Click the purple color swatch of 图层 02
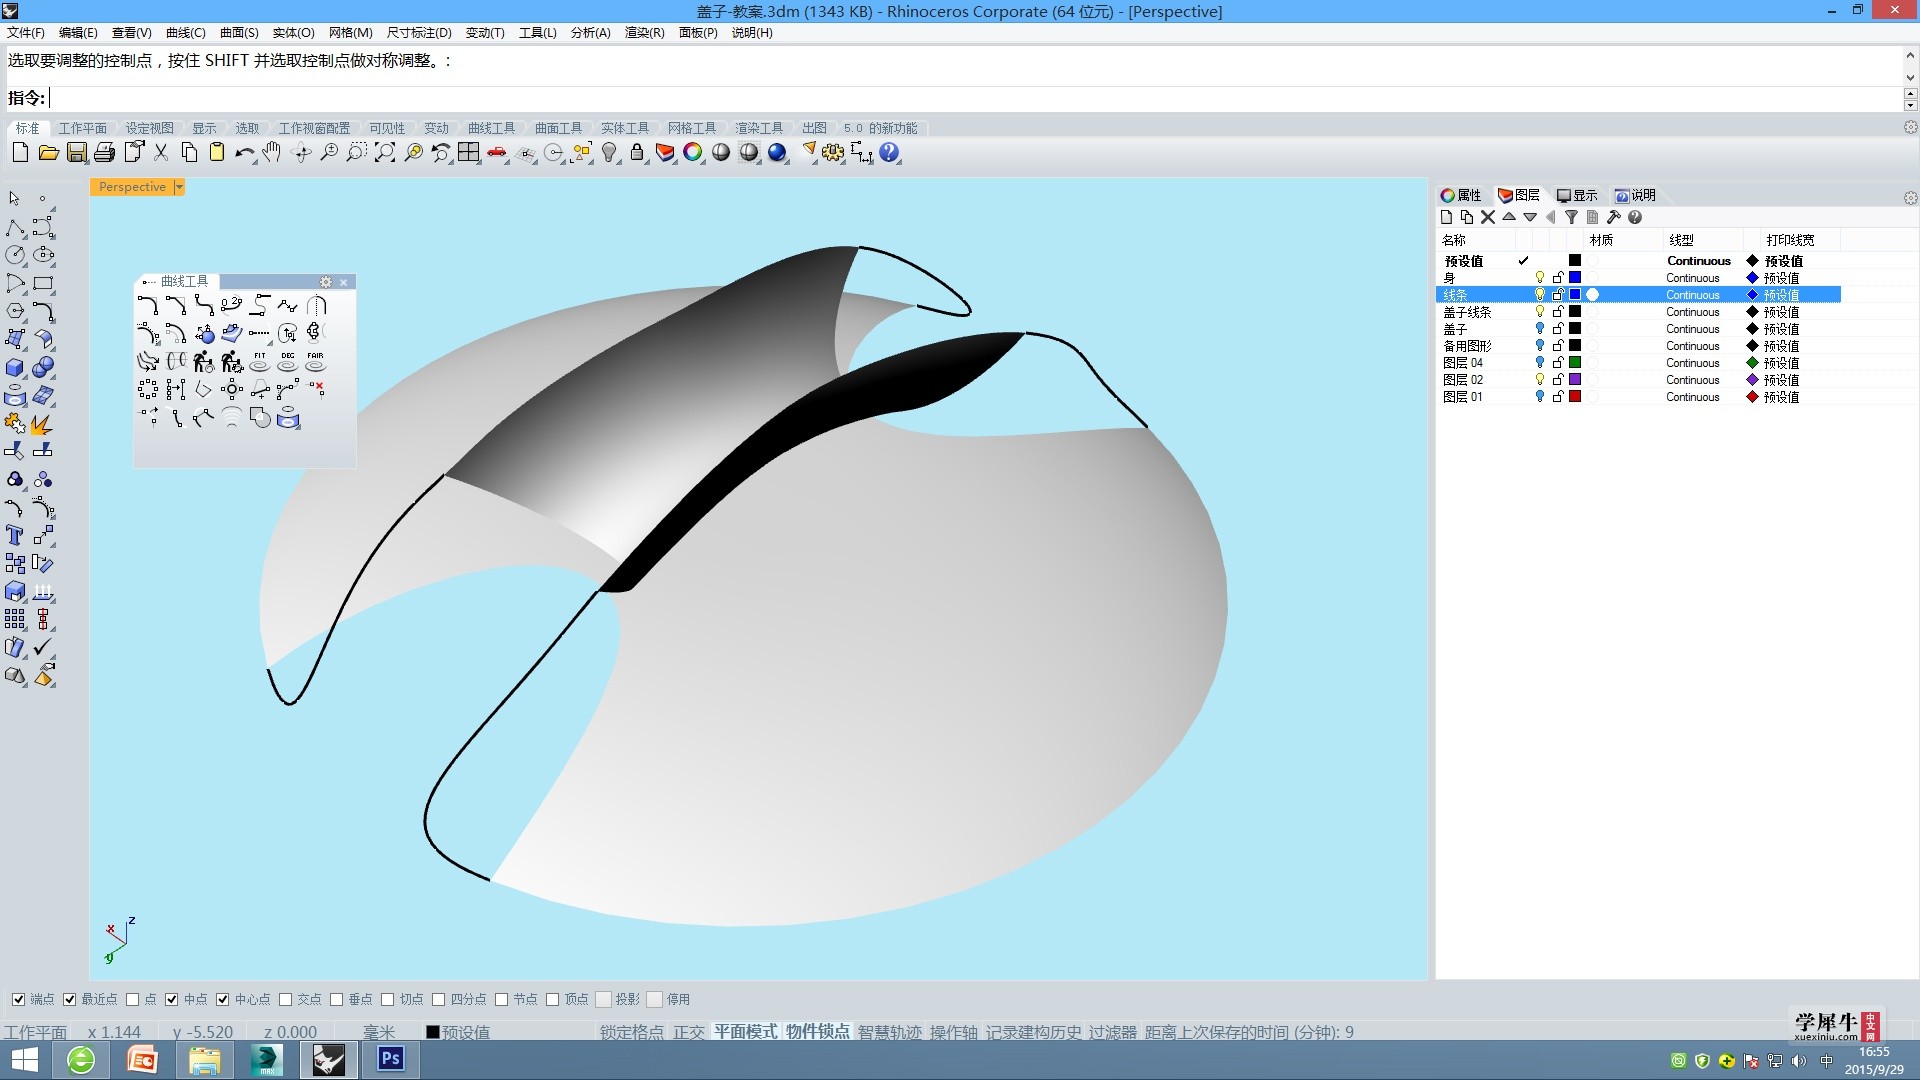This screenshot has width=1920, height=1080. coord(1575,380)
